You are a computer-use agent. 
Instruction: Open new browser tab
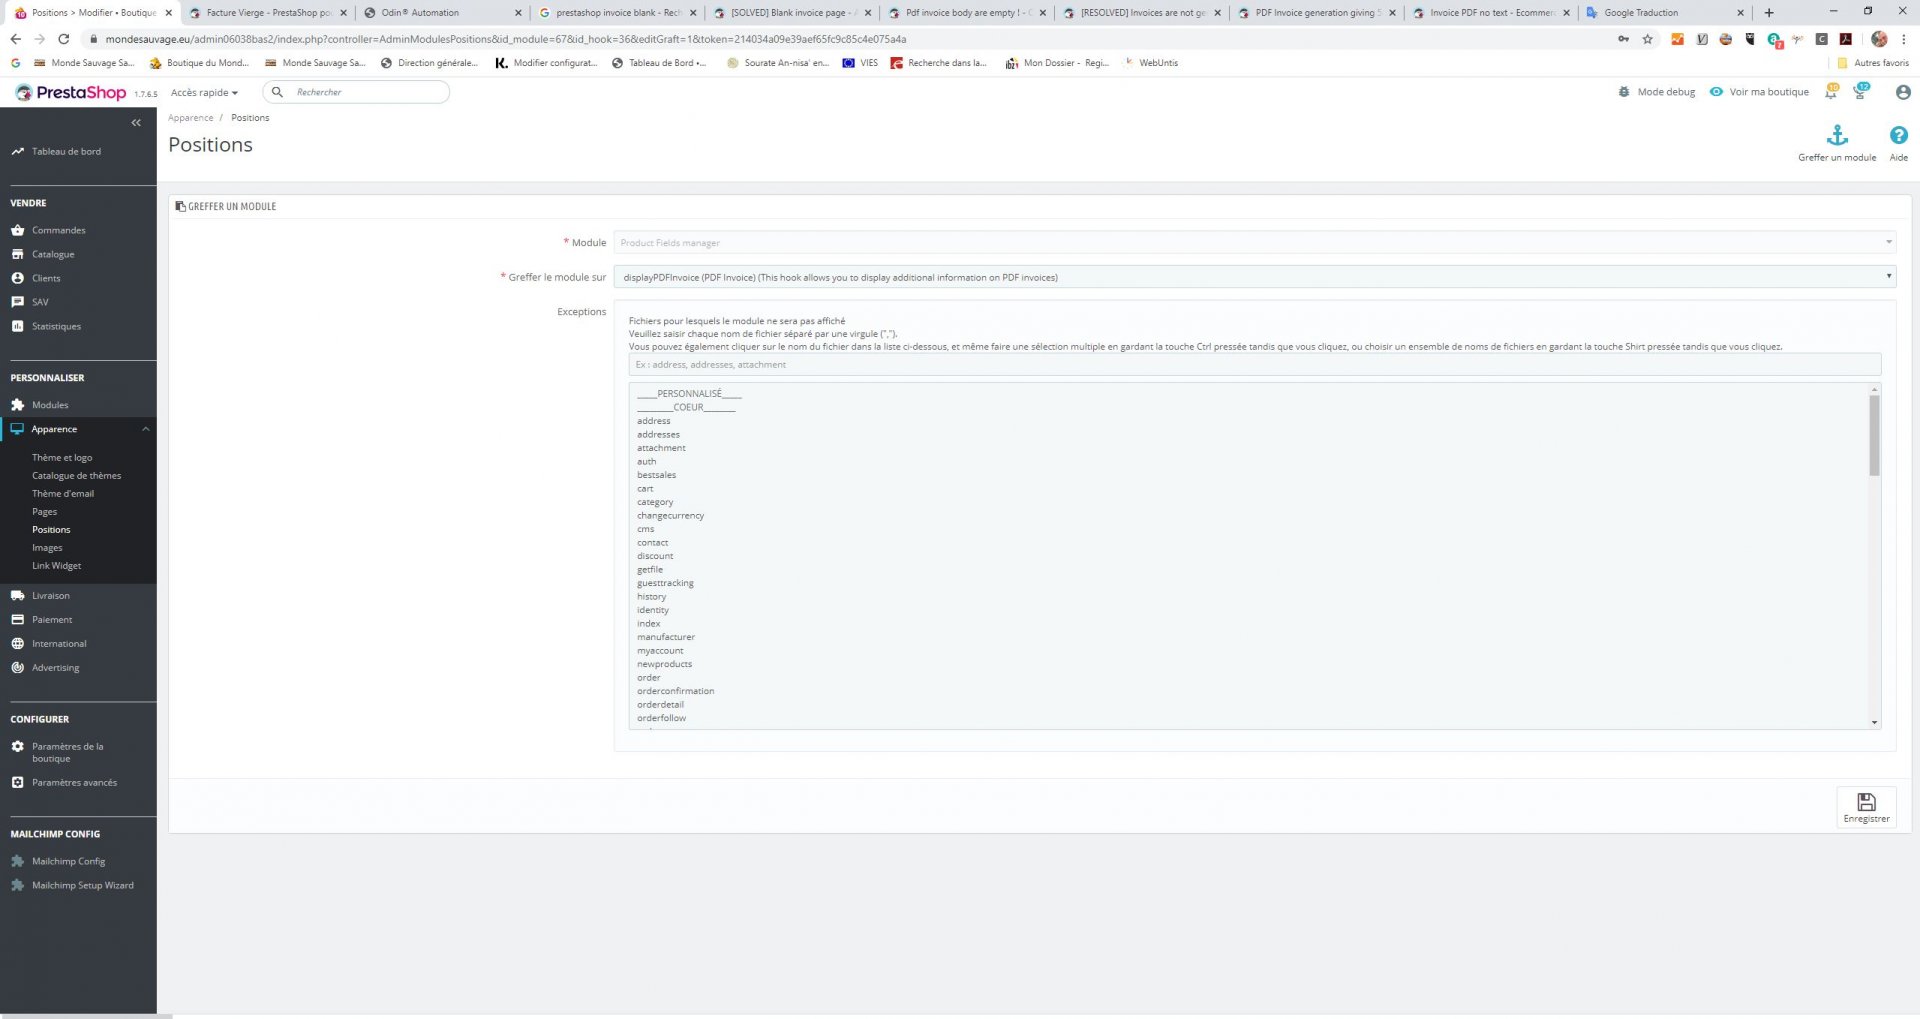(x=1769, y=13)
